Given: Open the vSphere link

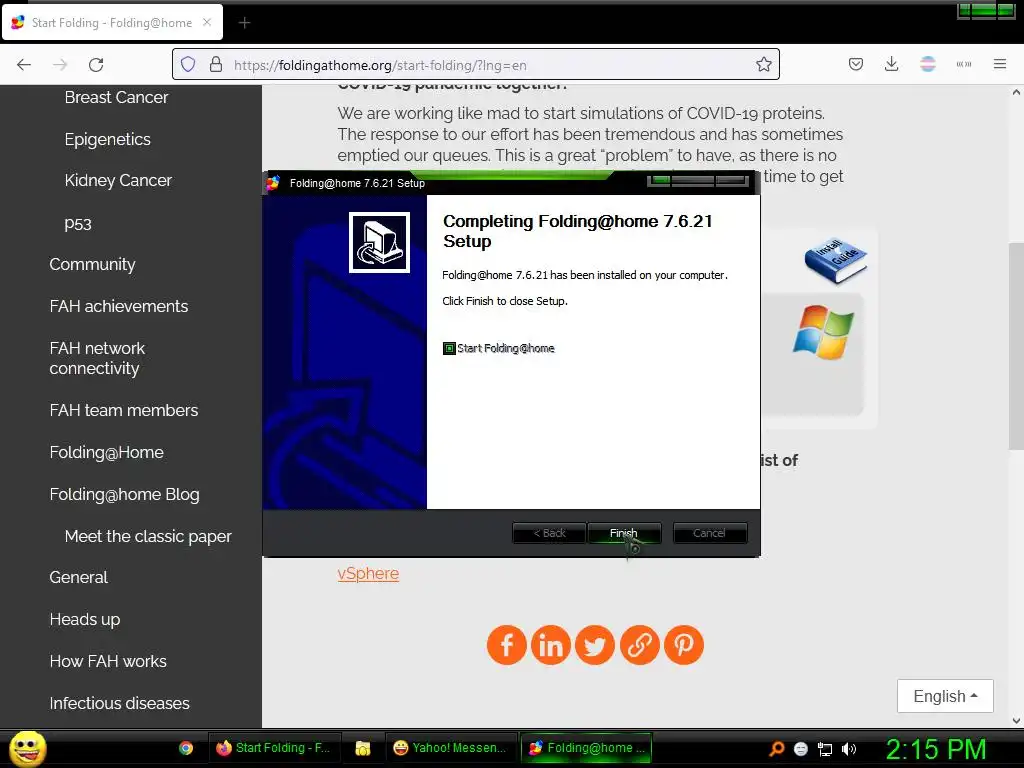Looking at the screenshot, I should click(x=368, y=573).
